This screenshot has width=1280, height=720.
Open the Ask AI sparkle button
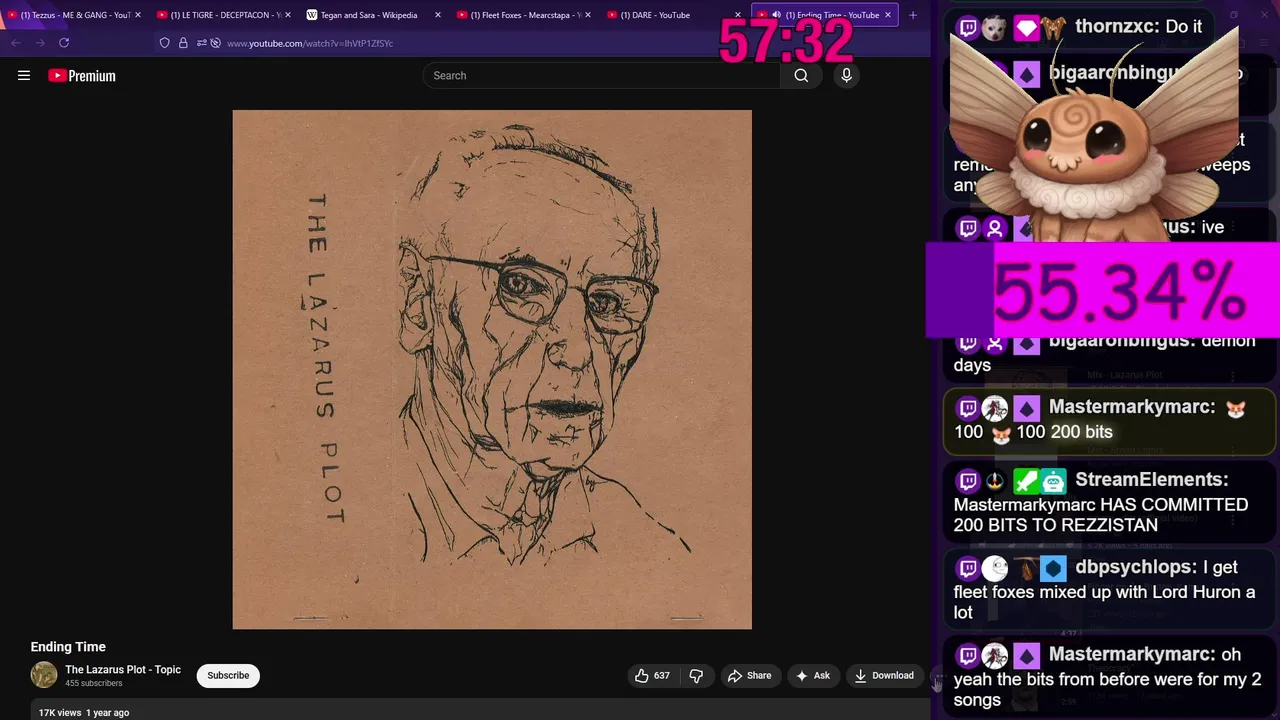812,676
